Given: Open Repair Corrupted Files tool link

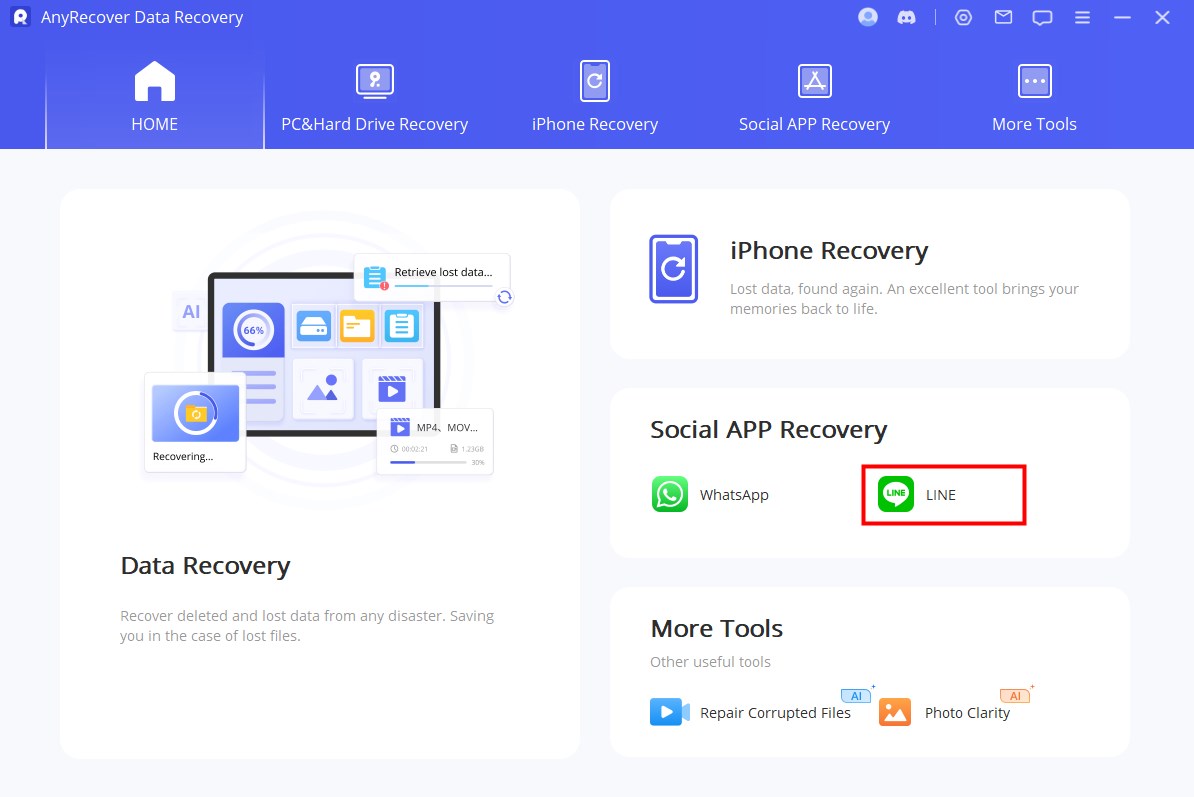Looking at the screenshot, I should click(x=775, y=713).
